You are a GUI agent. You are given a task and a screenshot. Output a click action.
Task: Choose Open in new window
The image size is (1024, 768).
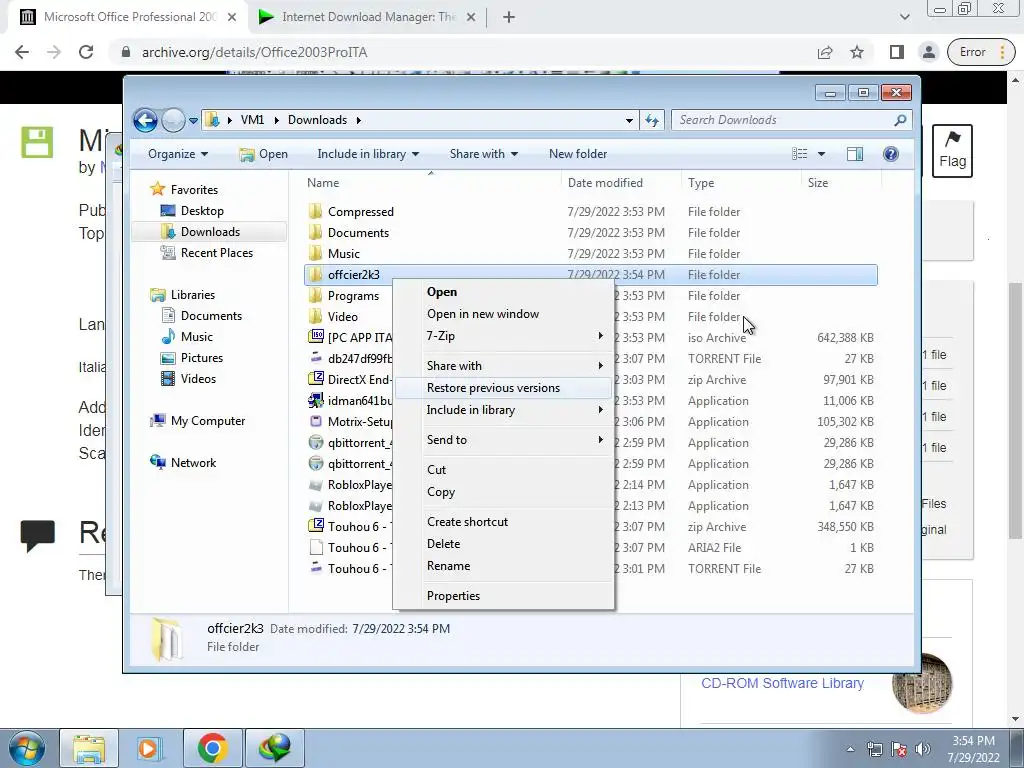coord(504,314)
